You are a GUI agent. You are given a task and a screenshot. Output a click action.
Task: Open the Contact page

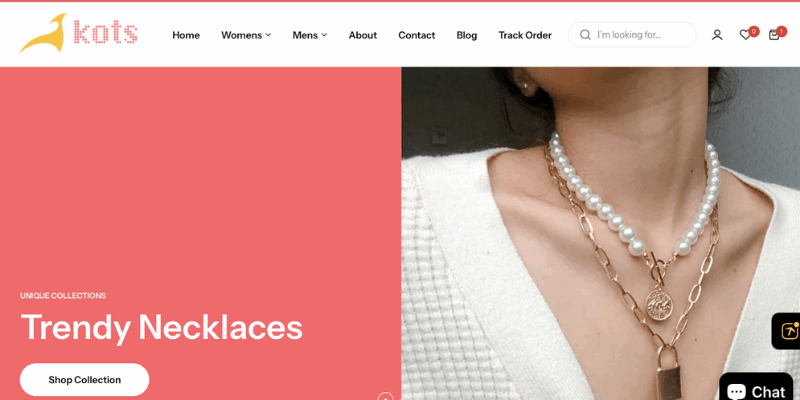coord(416,35)
